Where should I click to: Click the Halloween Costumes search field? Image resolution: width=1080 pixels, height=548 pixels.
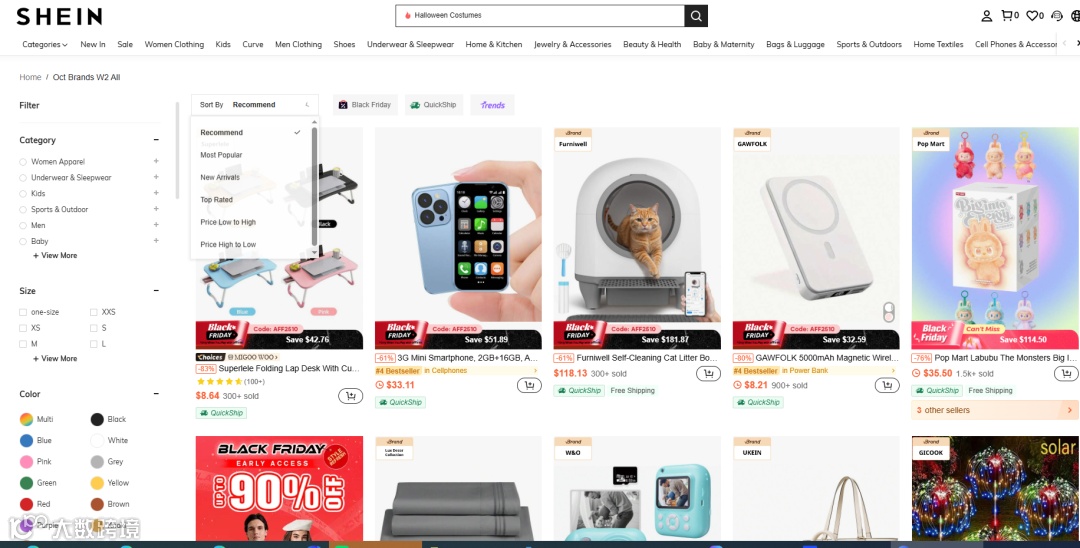[540, 16]
